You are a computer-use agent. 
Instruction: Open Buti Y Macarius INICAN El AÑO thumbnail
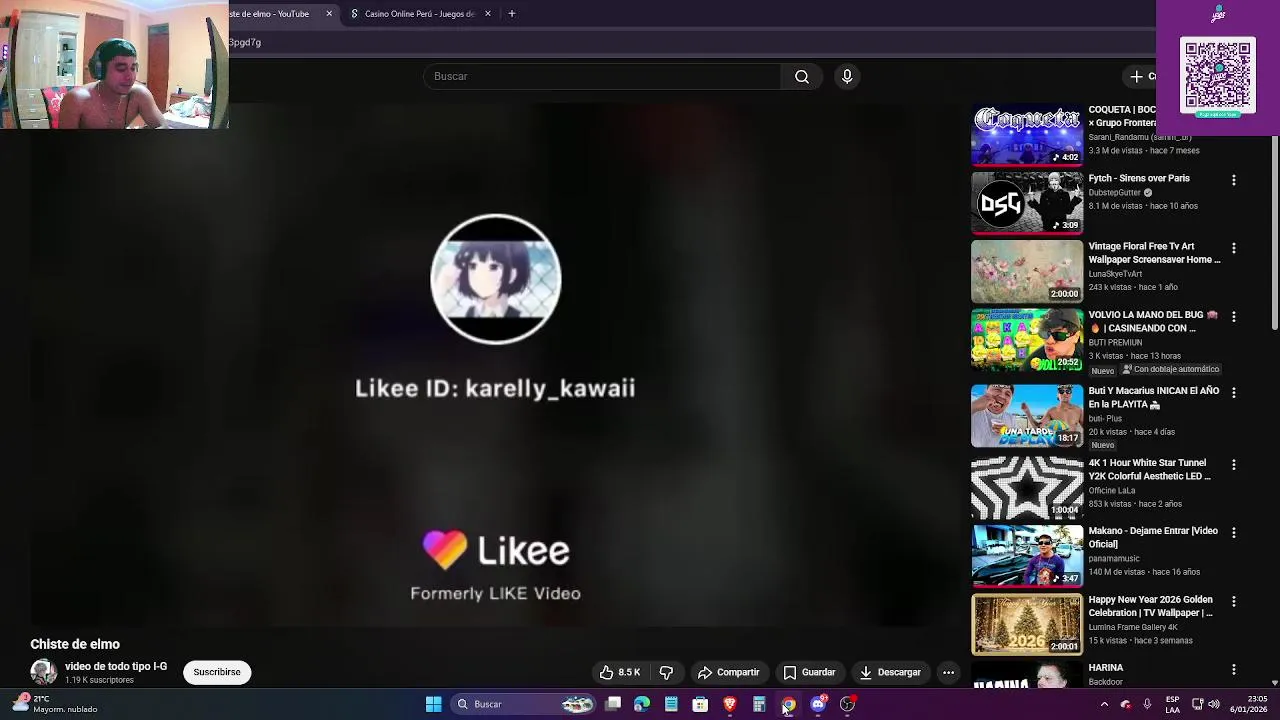coord(1027,416)
